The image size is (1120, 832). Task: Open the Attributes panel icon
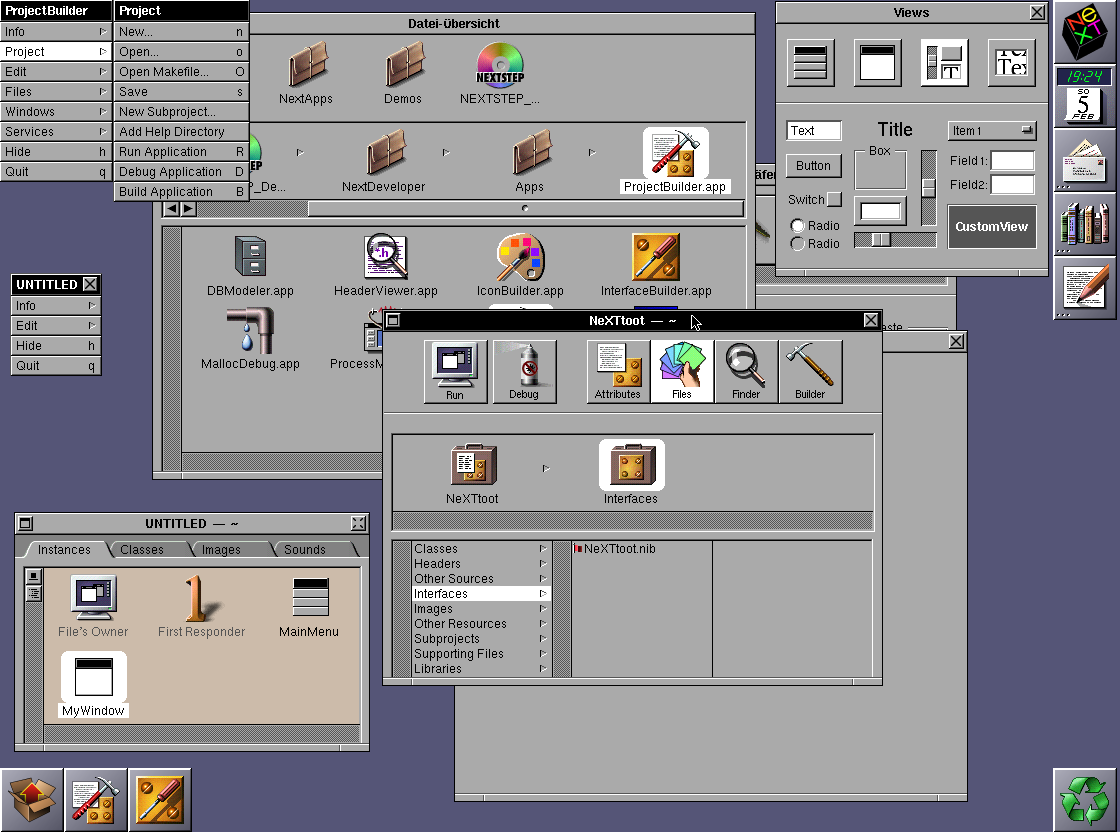618,372
